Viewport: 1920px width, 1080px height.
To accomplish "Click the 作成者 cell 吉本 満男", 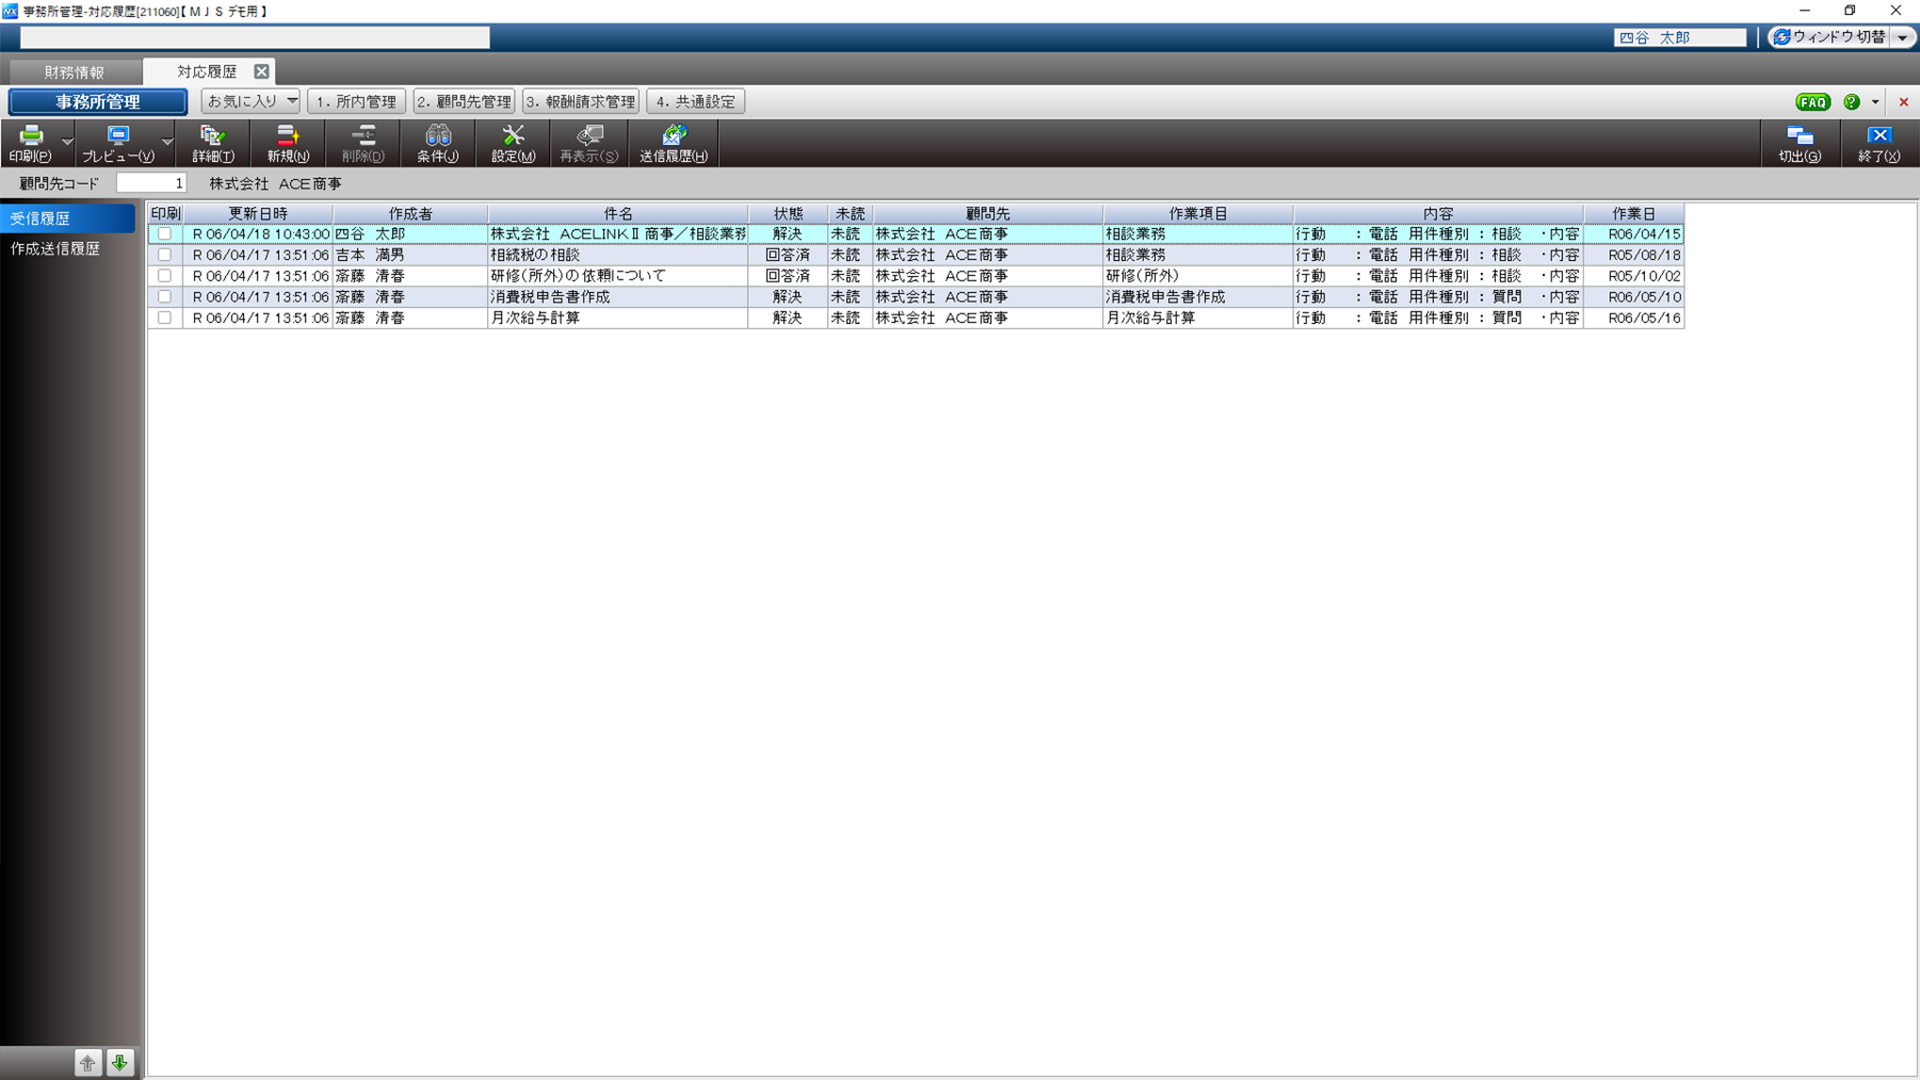I will click(410, 255).
